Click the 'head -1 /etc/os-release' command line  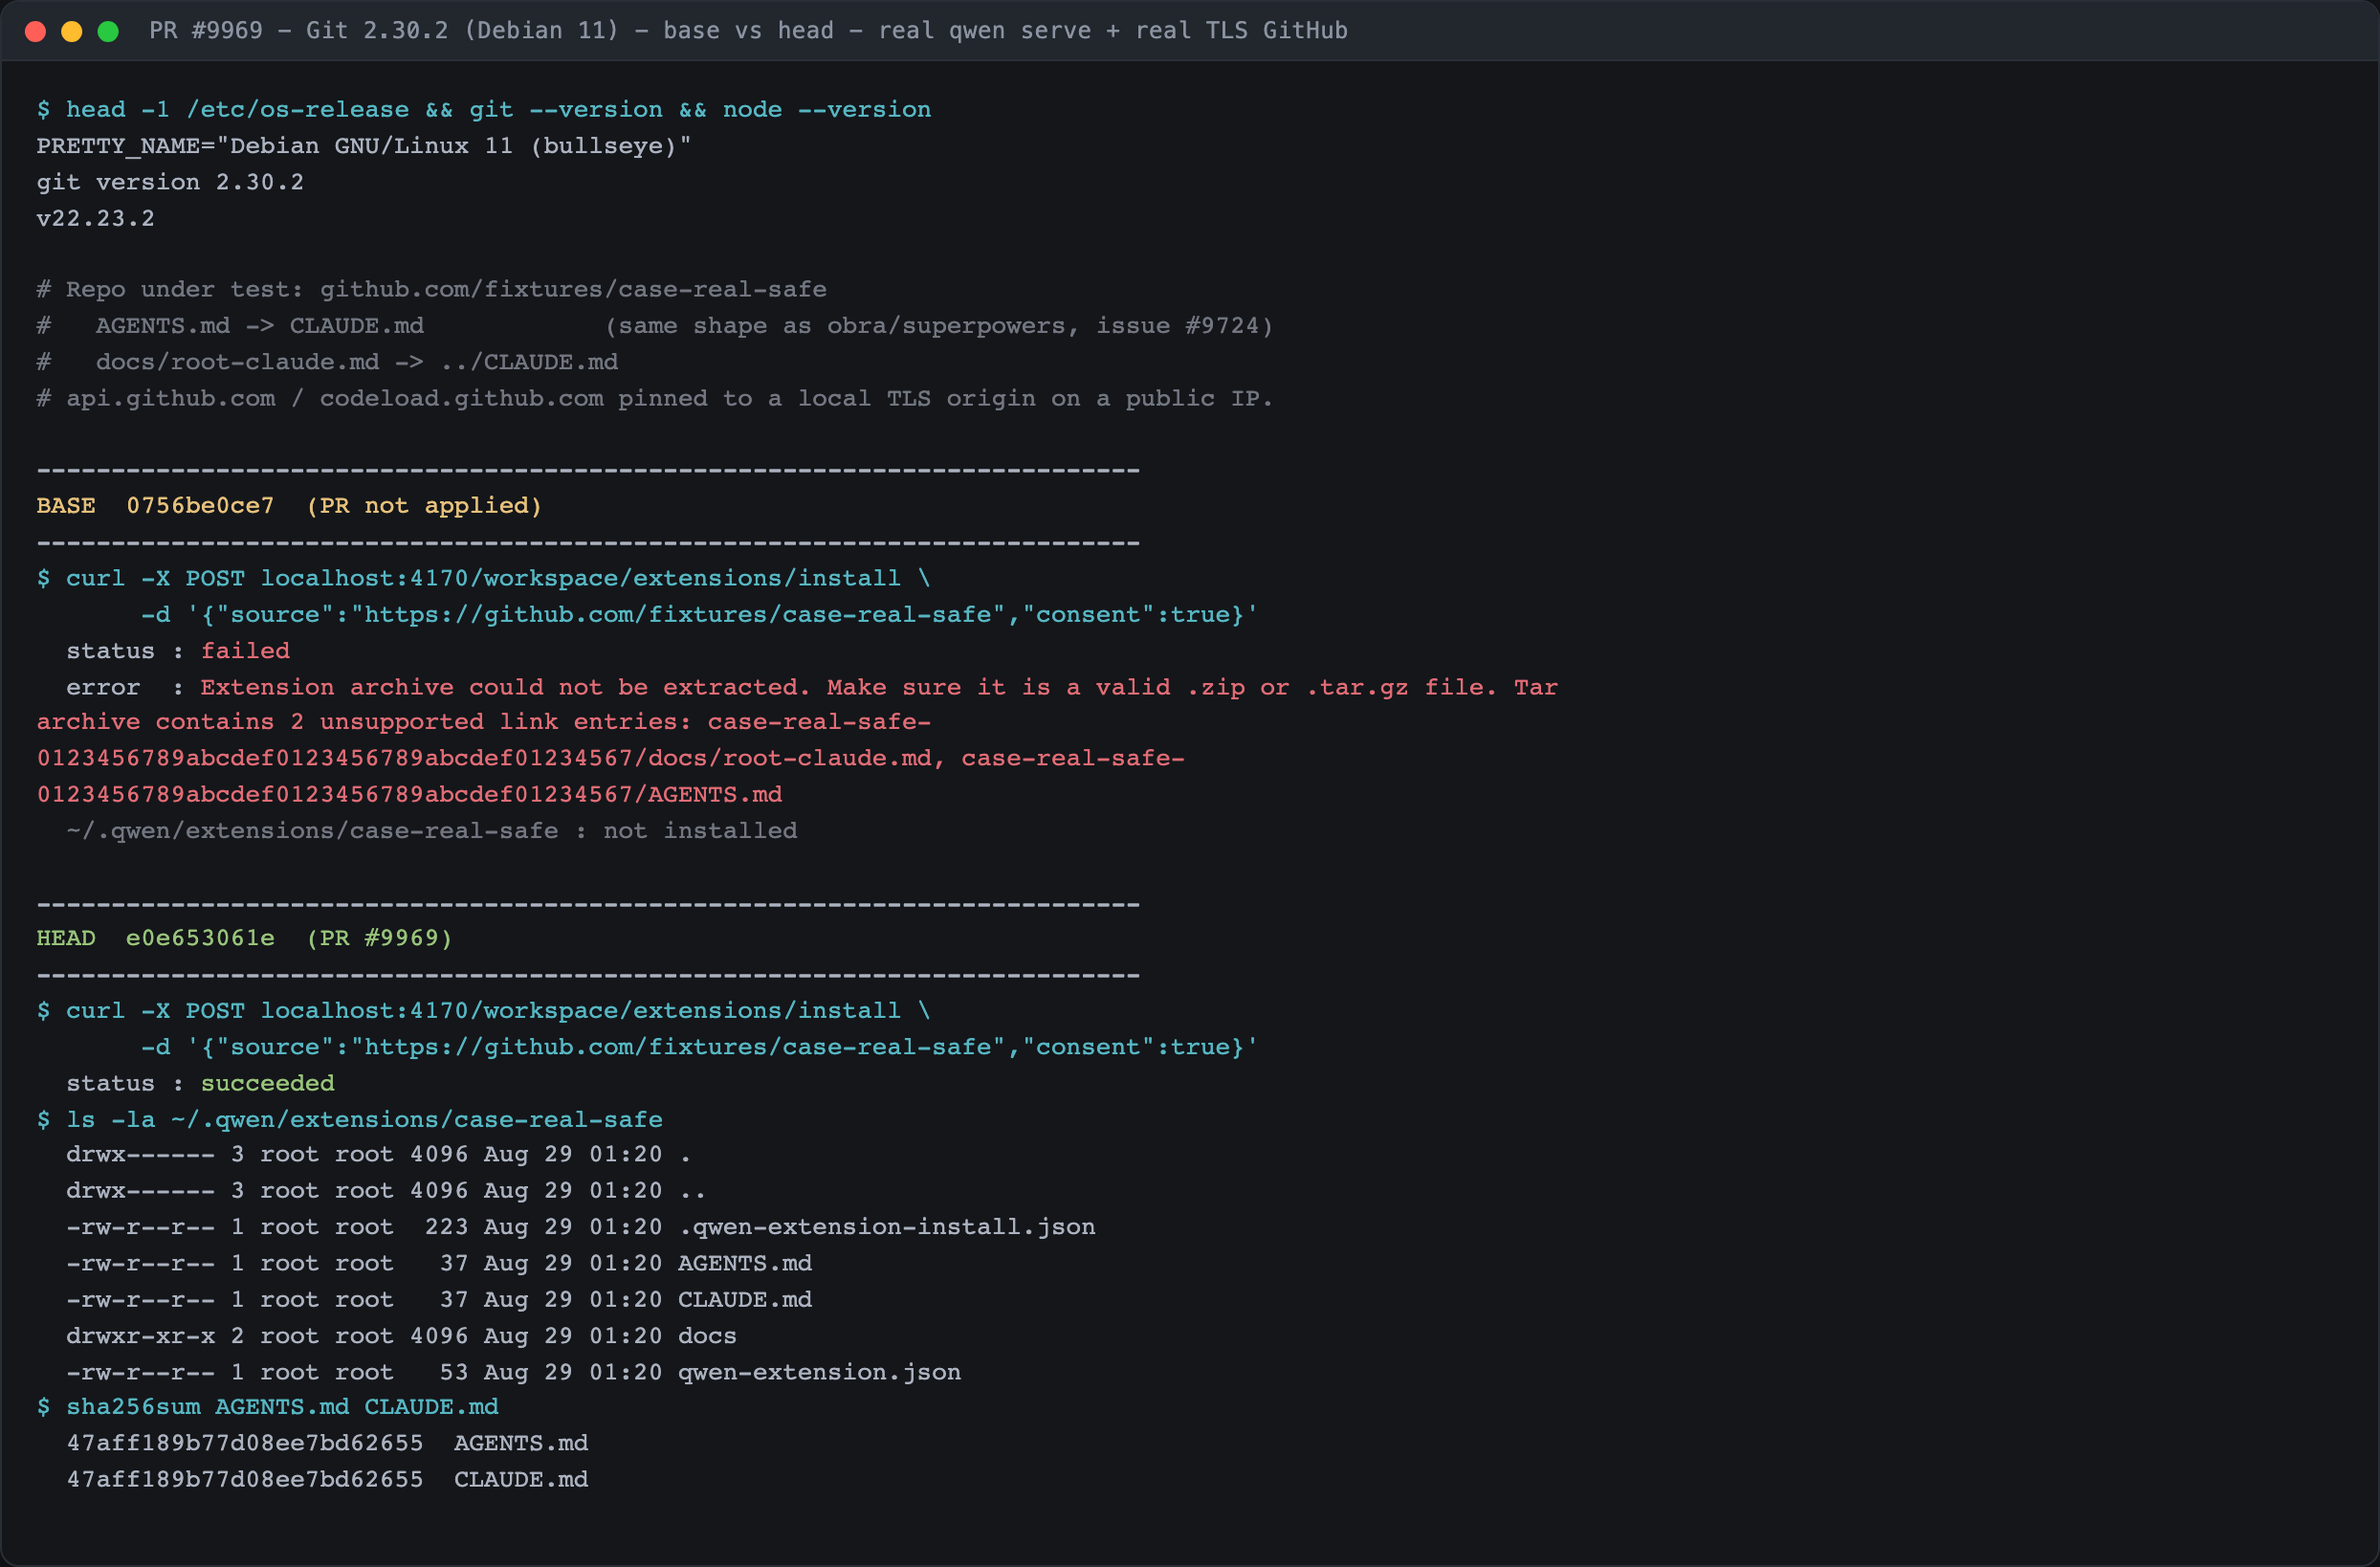(x=484, y=110)
